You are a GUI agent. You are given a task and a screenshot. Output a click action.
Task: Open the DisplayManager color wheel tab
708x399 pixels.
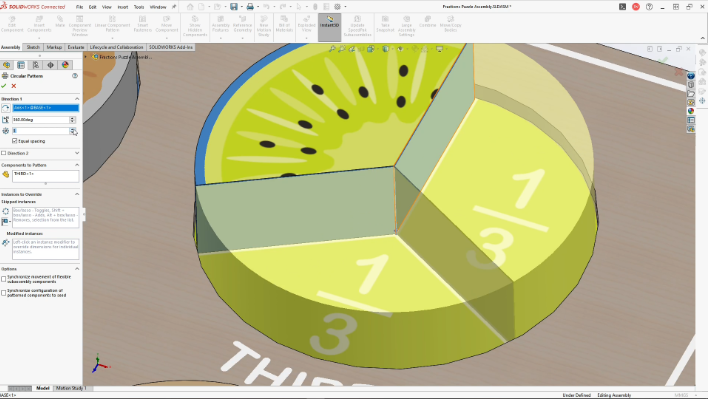65,65
